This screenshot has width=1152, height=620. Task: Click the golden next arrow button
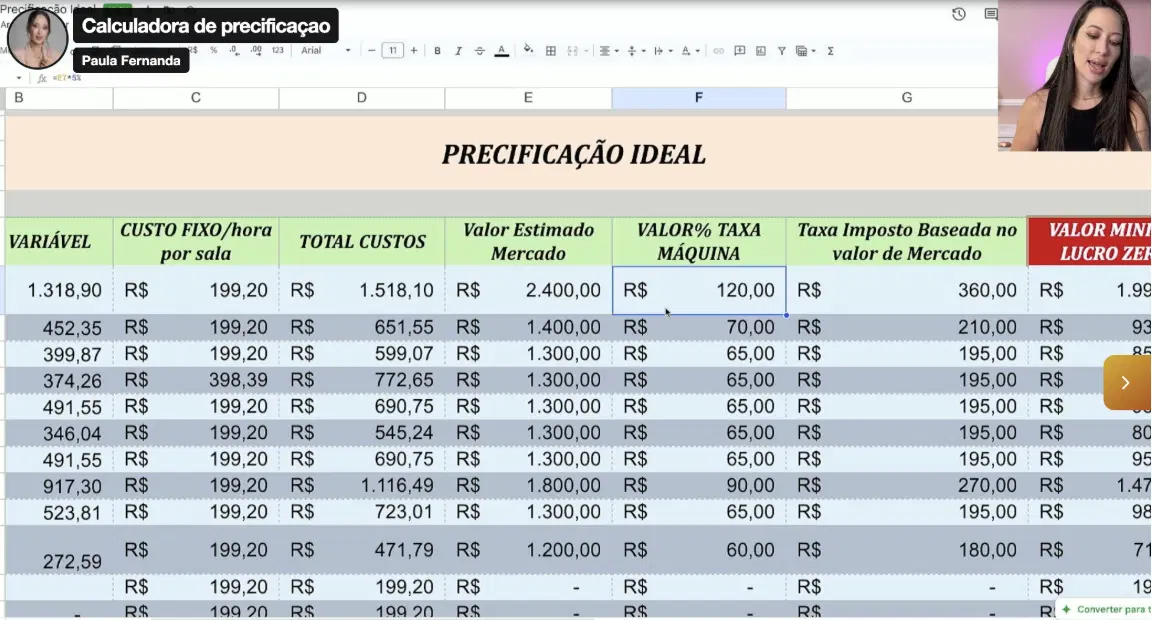click(1126, 382)
